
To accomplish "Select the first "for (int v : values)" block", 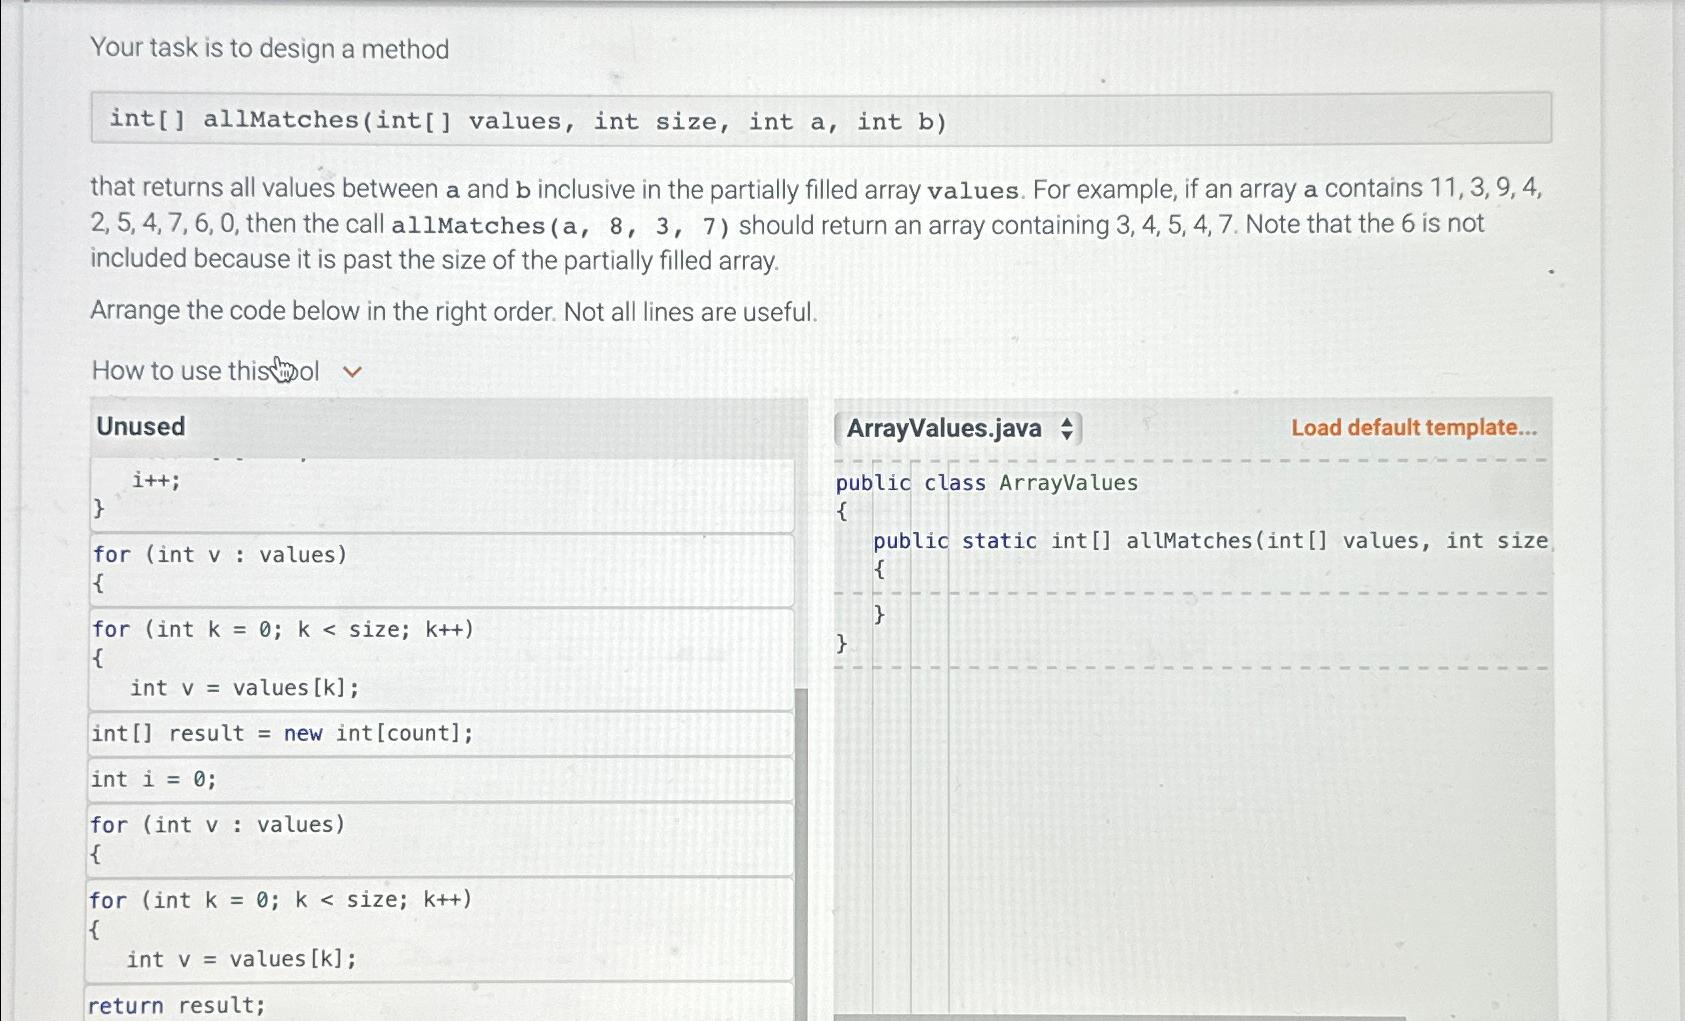I will click(x=440, y=568).
